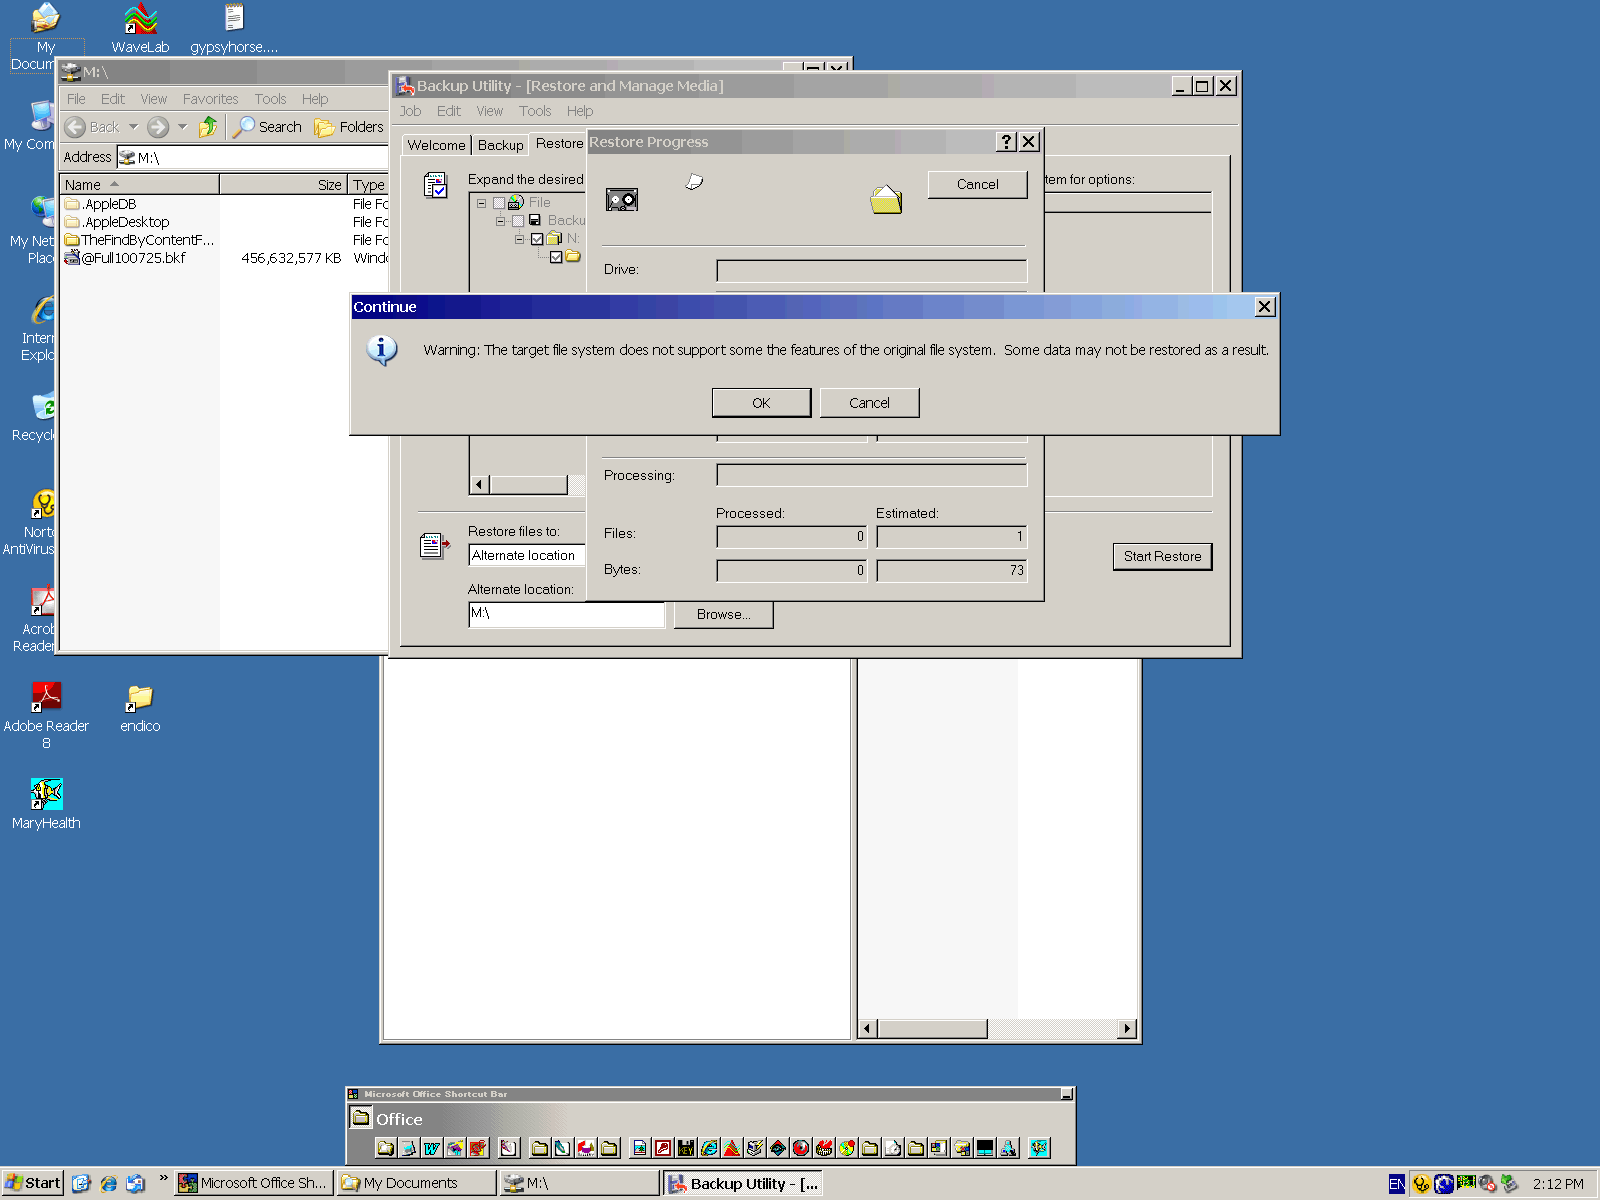
Task: Open the Forward history dropdown arrow
Action: tap(182, 127)
